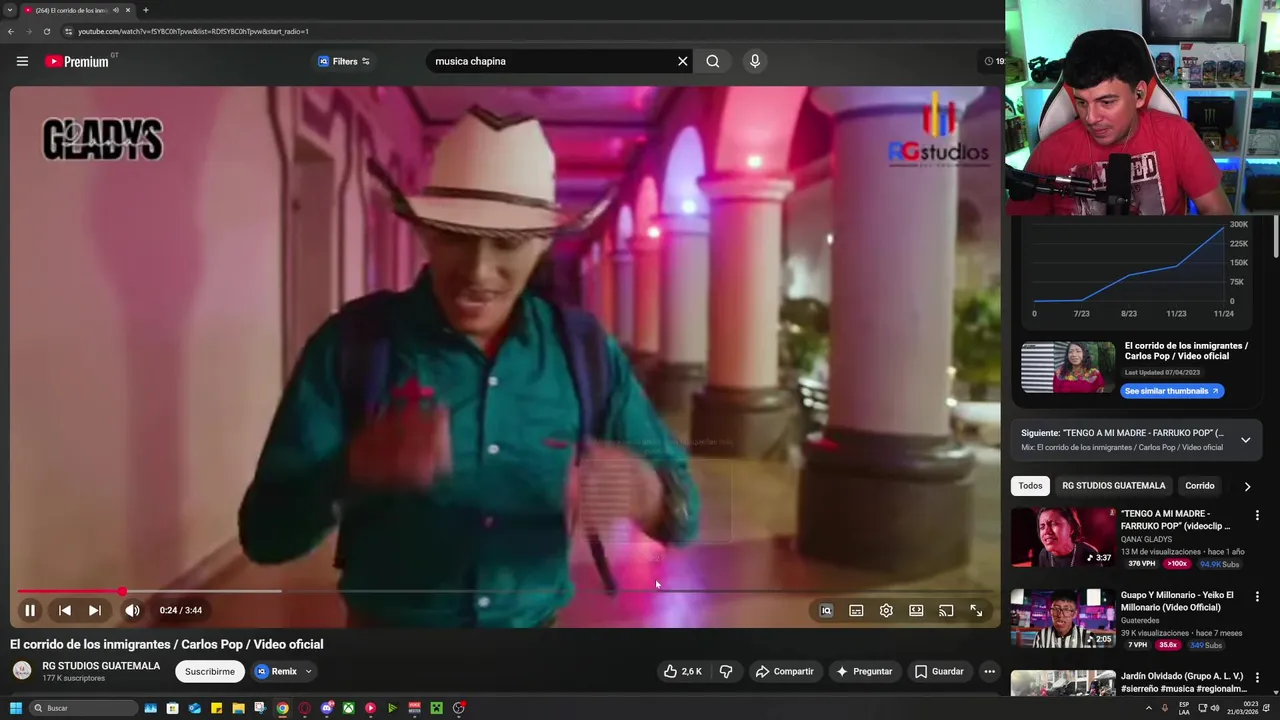1280x720 pixels.
Task: Skip to the previous video
Action: (x=64, y=610)
